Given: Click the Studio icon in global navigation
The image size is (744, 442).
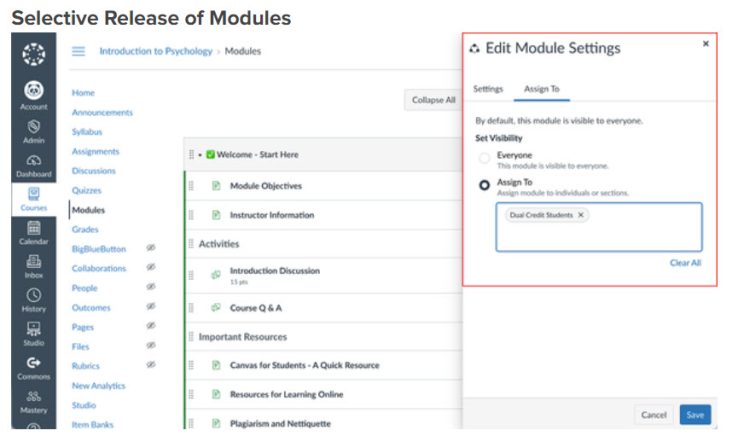Looking at the screenshot, I should click(x=33, y=330).
